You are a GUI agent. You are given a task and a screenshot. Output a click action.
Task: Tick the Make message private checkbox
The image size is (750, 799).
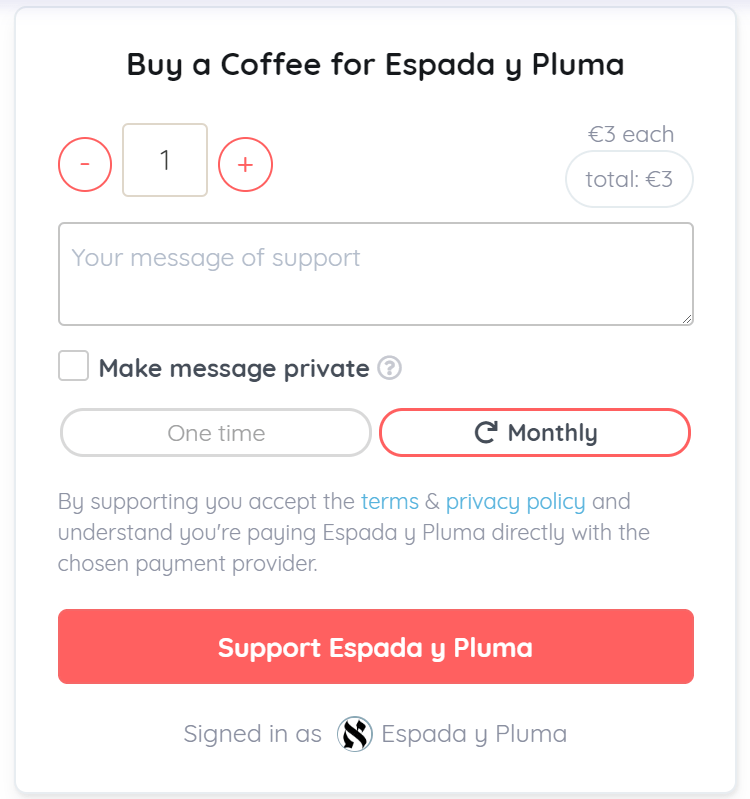[73, 367]
